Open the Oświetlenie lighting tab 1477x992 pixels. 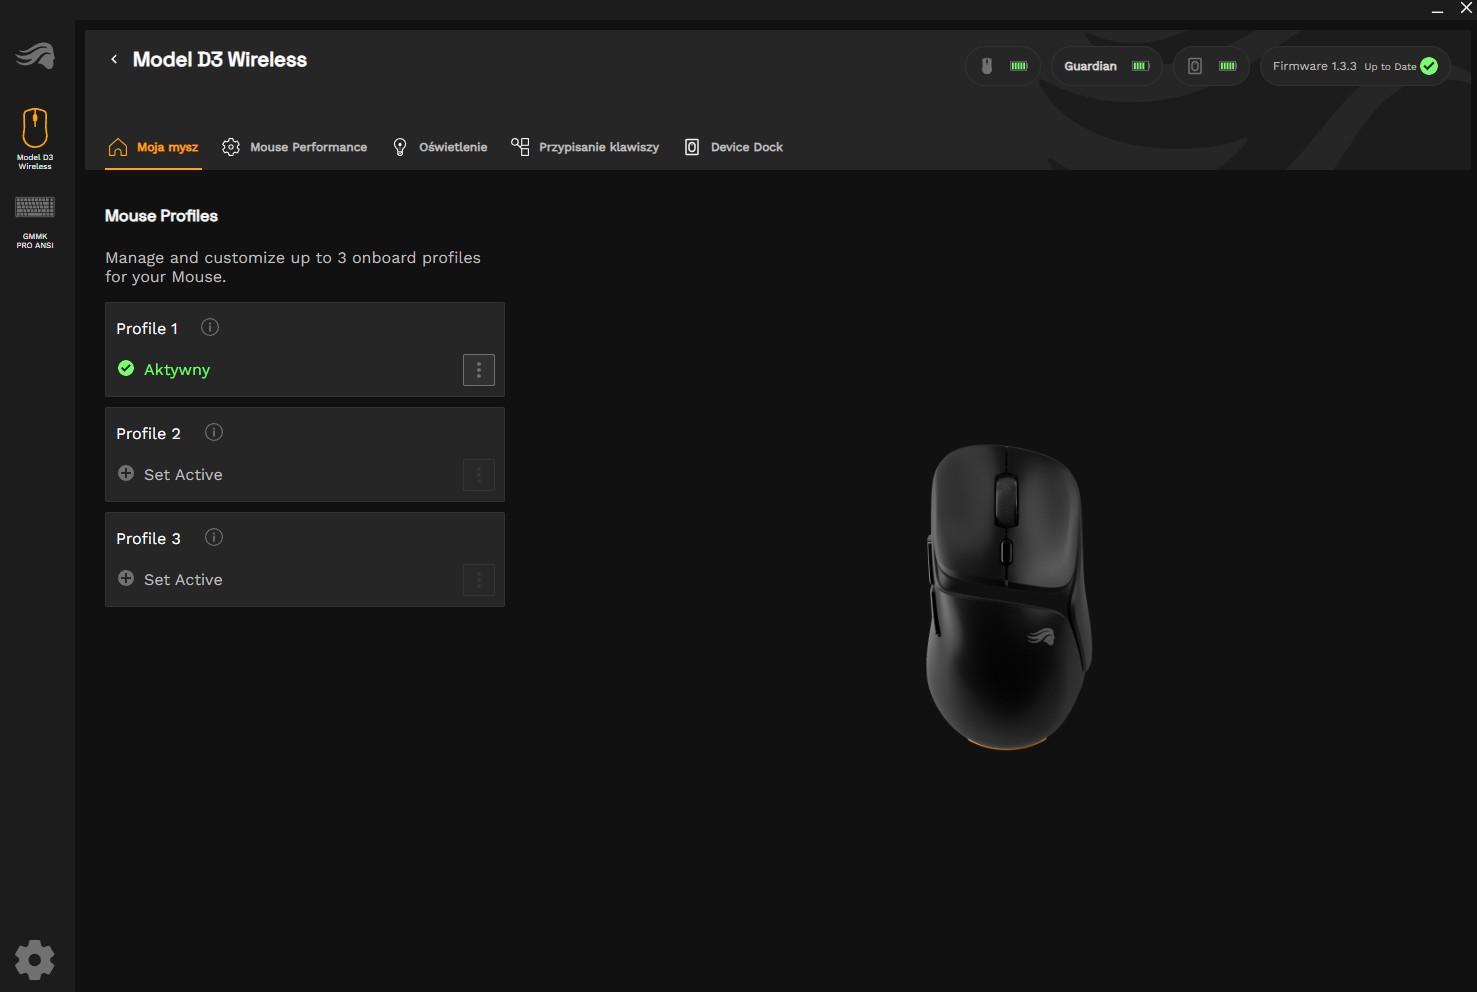click(x=440, y=147)
